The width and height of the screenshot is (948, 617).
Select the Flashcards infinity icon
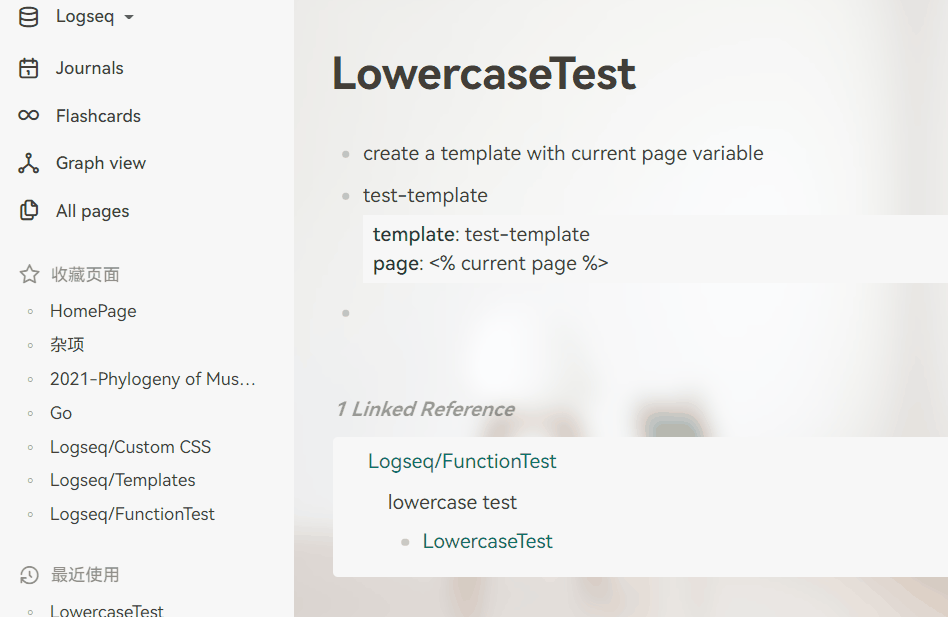click(28, 115)
